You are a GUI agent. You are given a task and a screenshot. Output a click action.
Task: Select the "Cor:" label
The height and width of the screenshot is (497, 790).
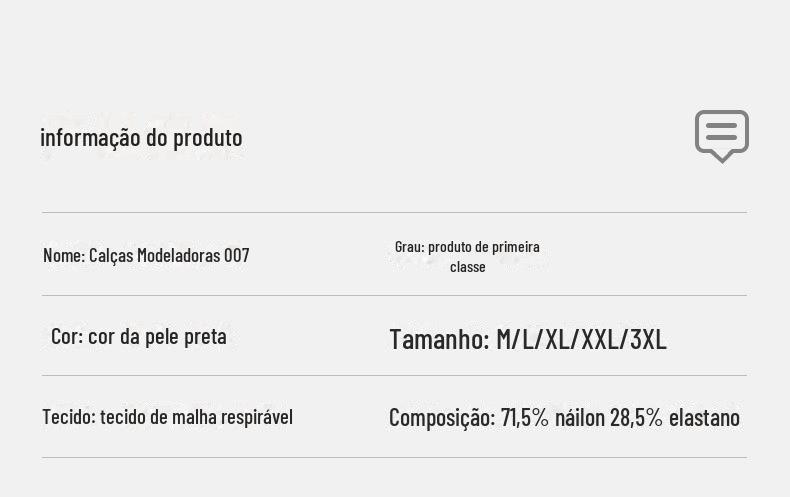click(67, 336)
